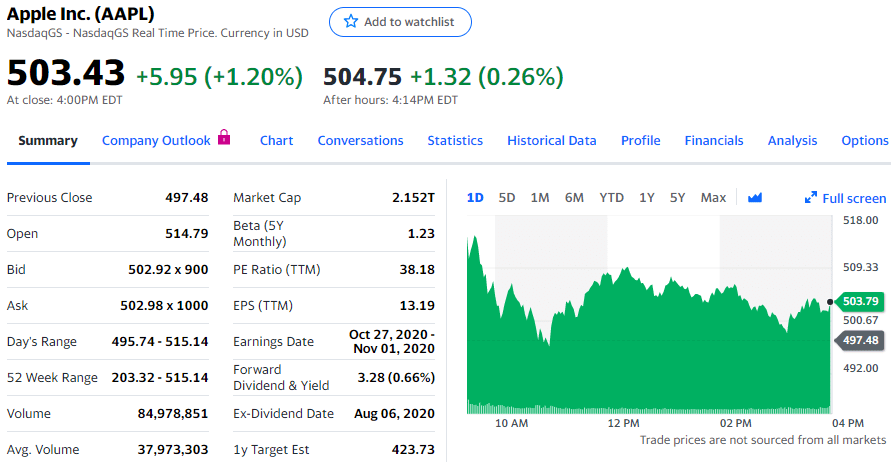Click the EPS (TTM) value 13.19
The width and height of the screenshot is (891, 462).
417,306
